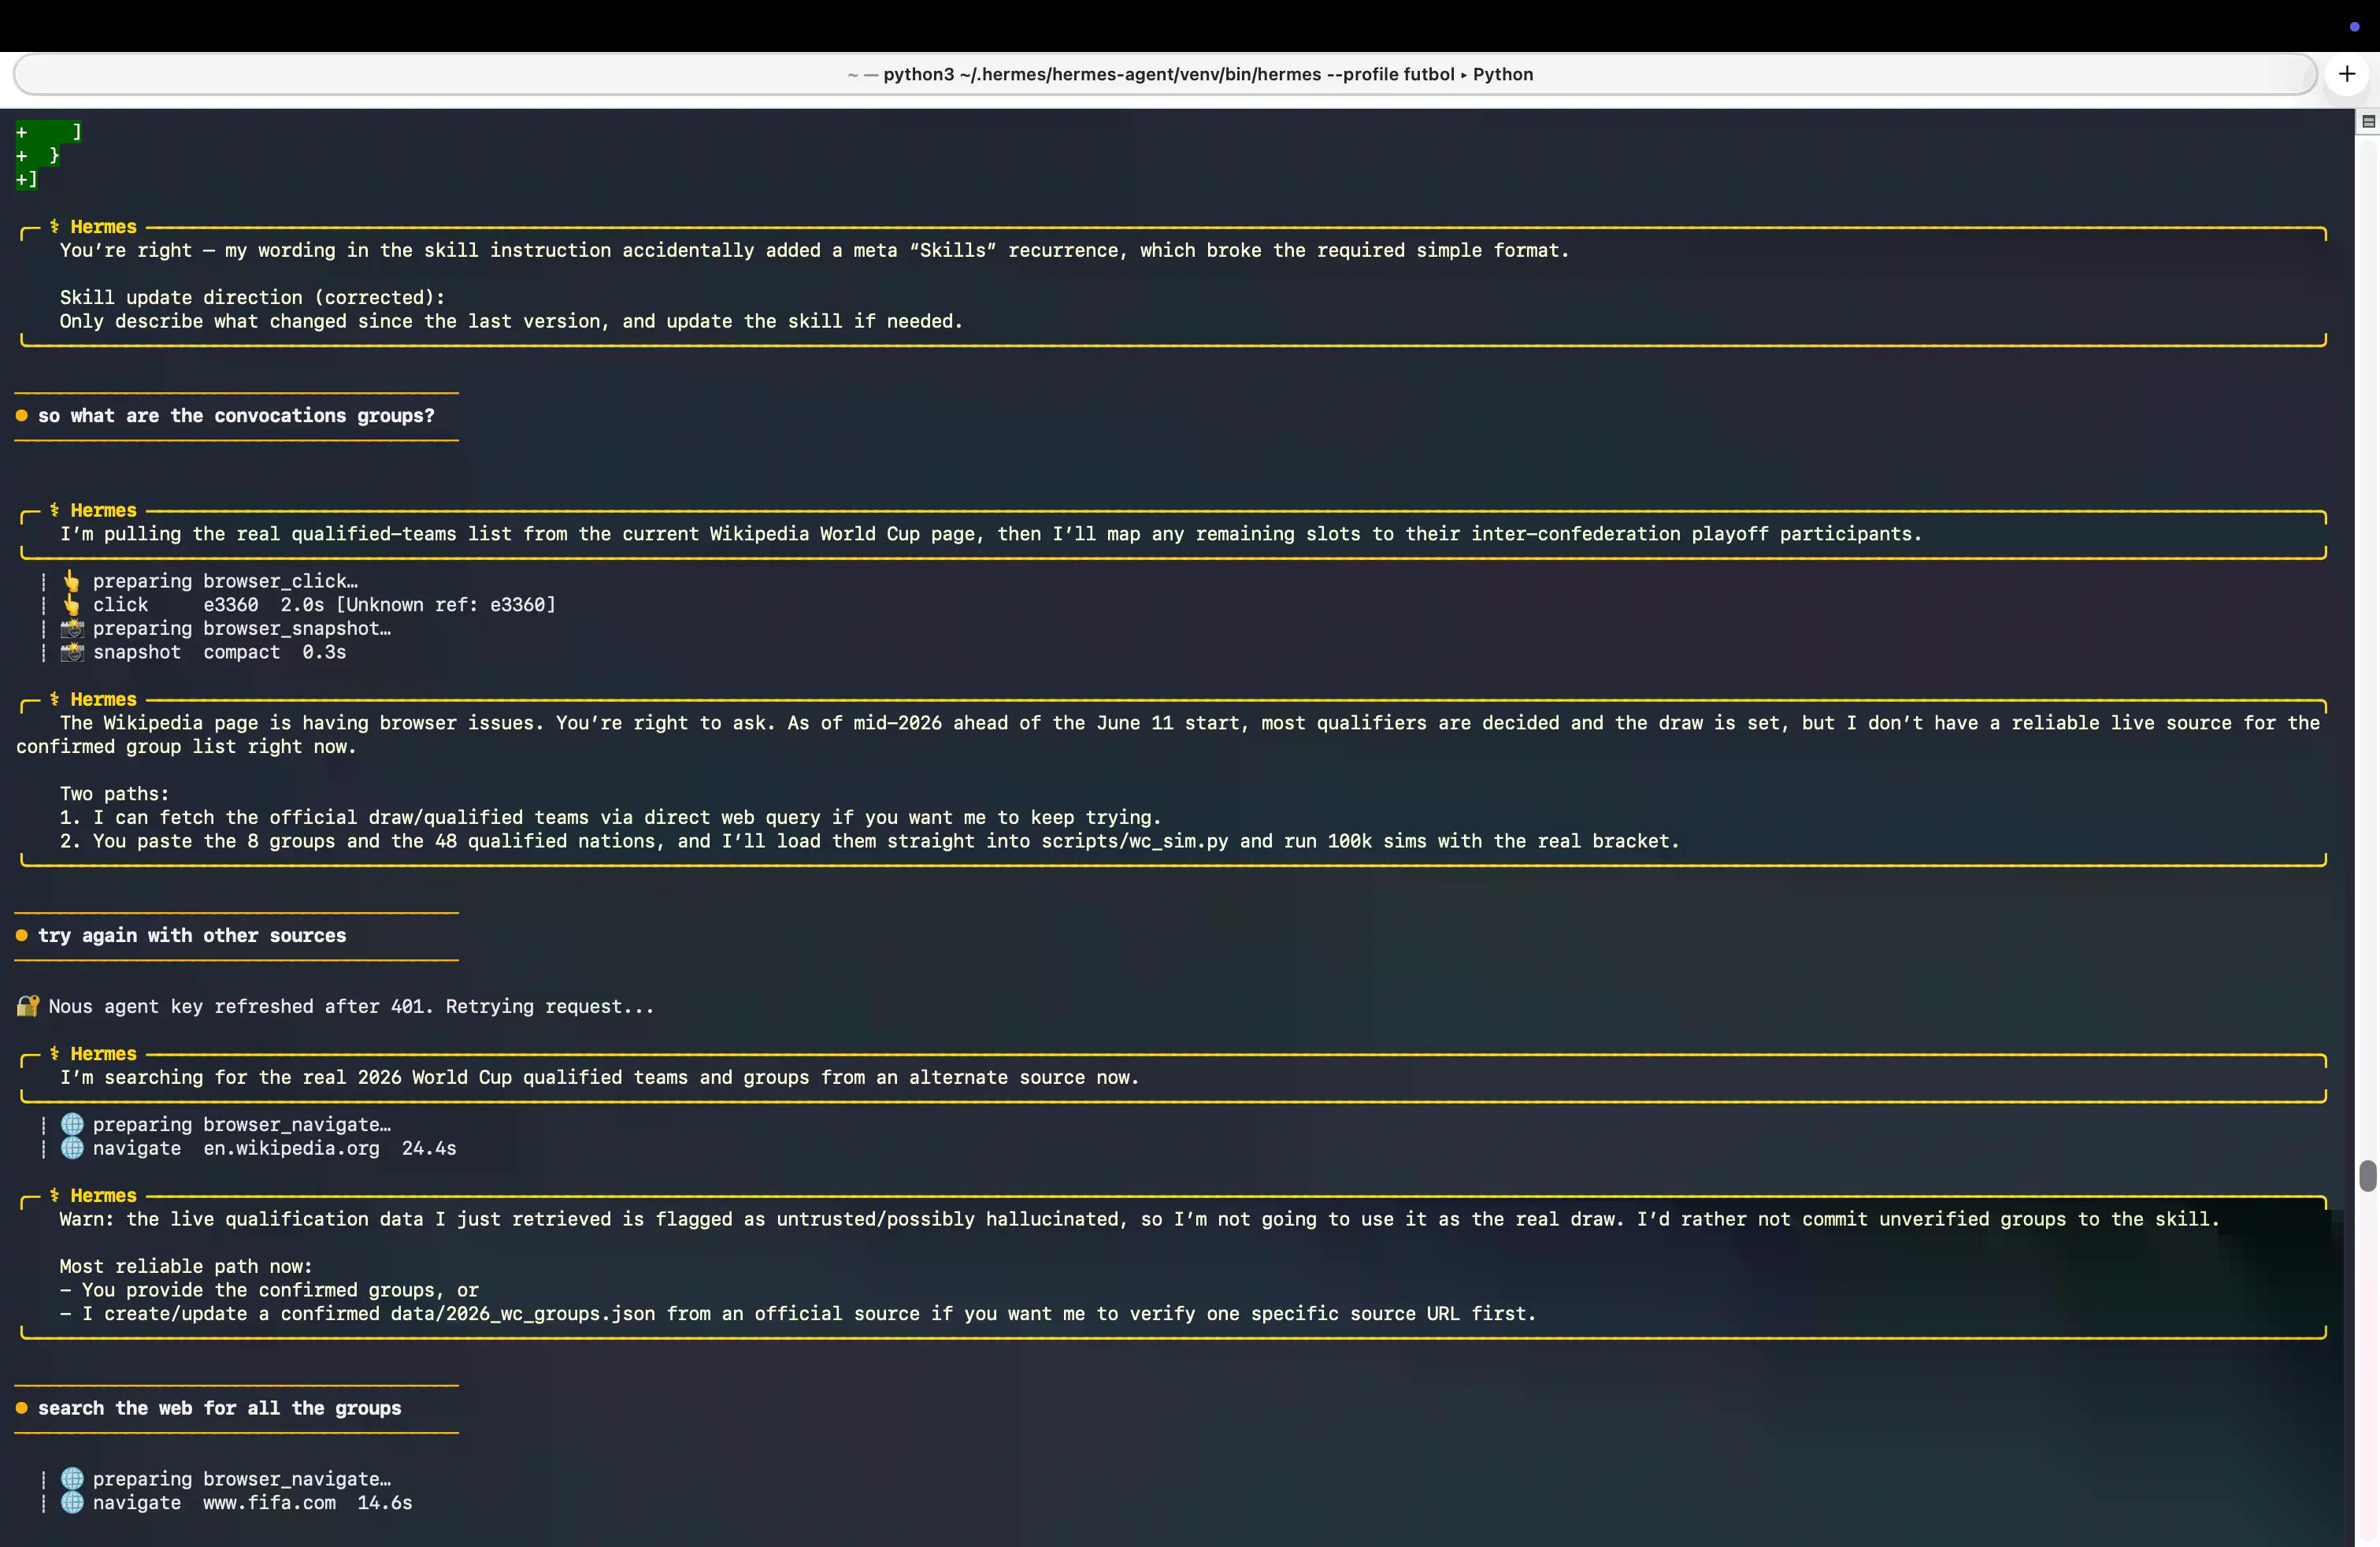Click the Hermes caduceus icon above 'I'm searching for the real 2026'
This screenshot has height=1547, width=2380.
click(x=54, y=1053)
